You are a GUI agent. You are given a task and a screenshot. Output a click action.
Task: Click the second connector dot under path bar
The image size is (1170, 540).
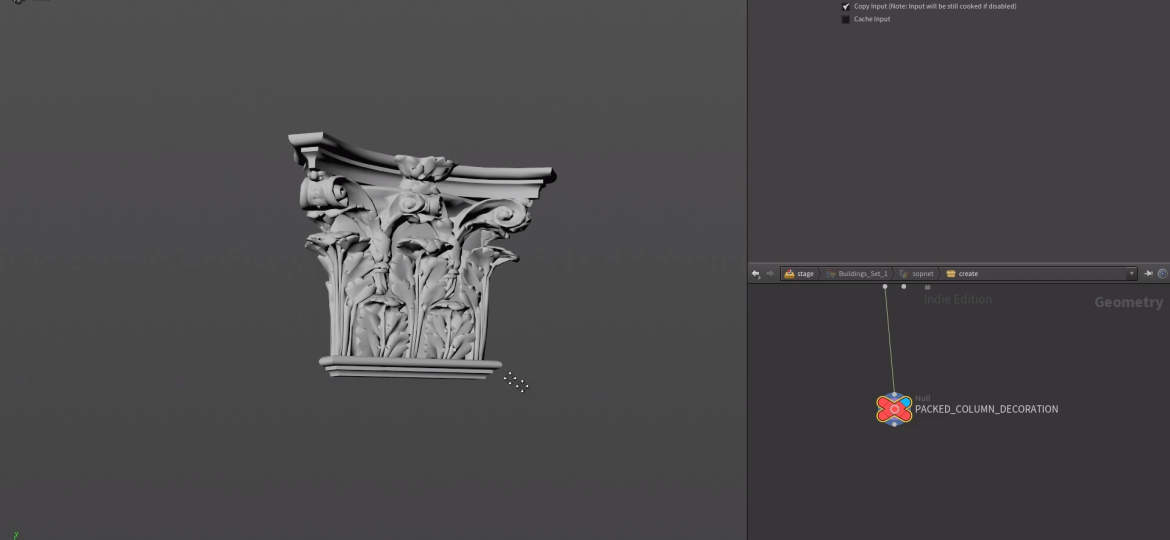[x=904, y=287]
